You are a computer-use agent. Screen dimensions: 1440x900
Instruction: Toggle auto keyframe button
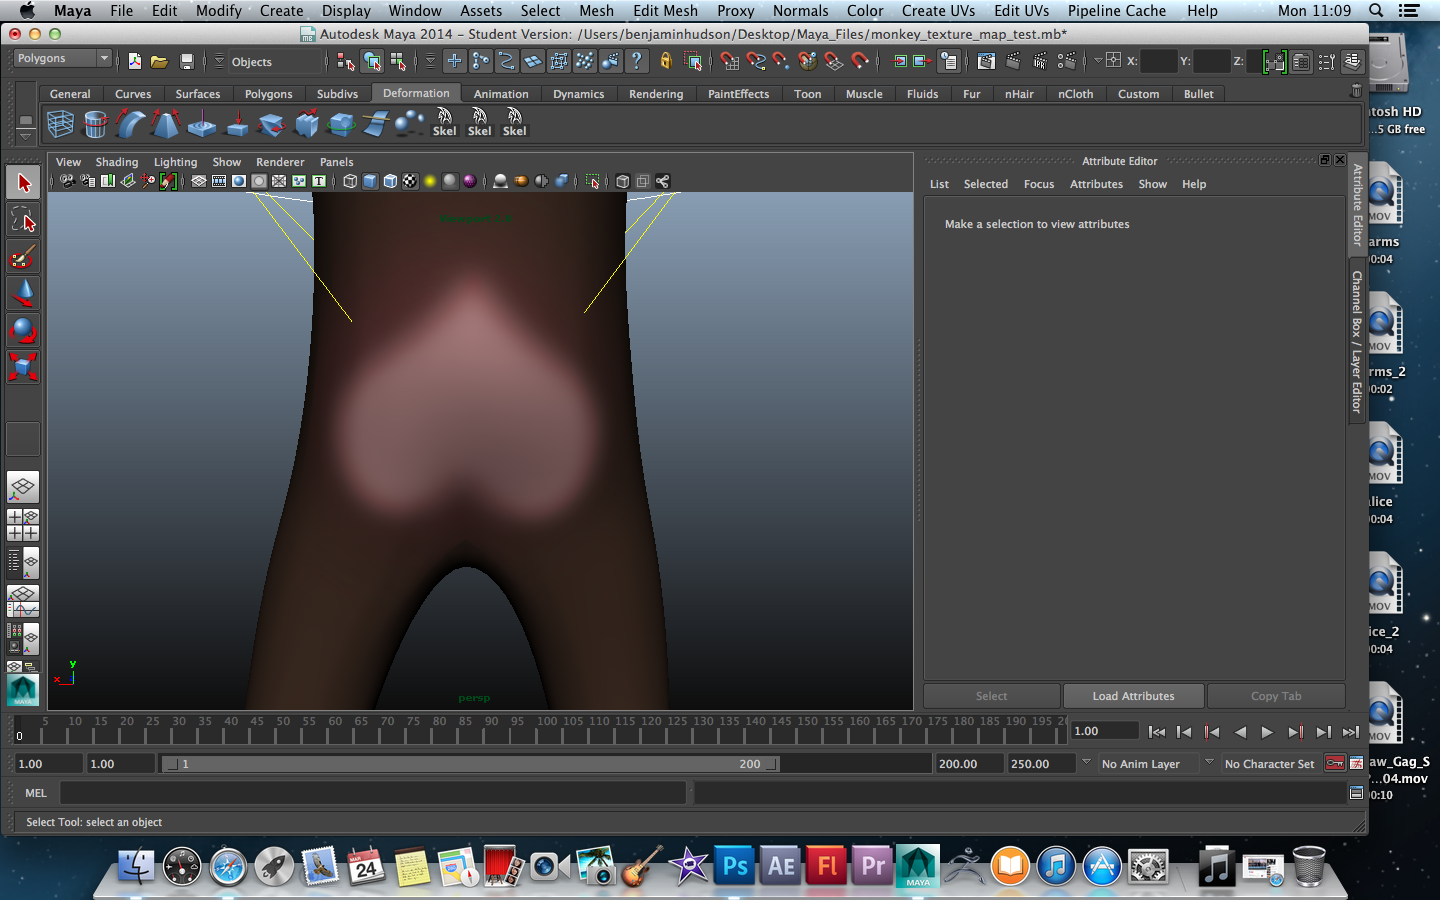click(x=1334, y=764)
